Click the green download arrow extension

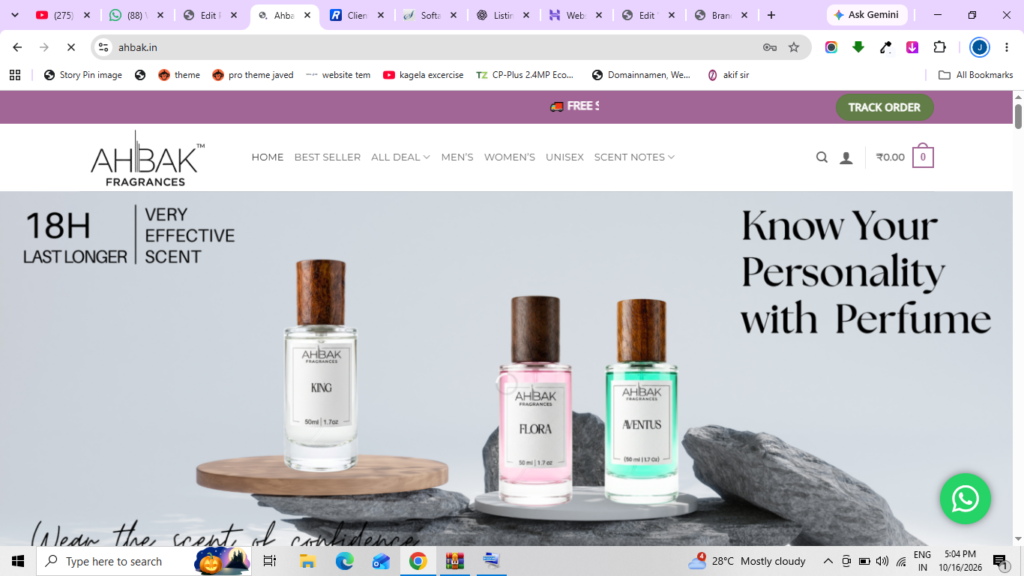[x=858, y=47]
